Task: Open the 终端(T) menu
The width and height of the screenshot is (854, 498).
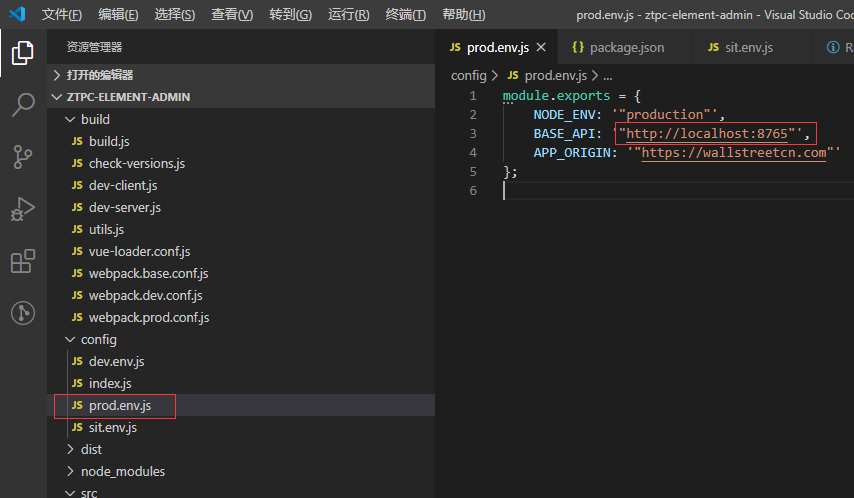Action: pyautogui.click(x=406, y=14)
